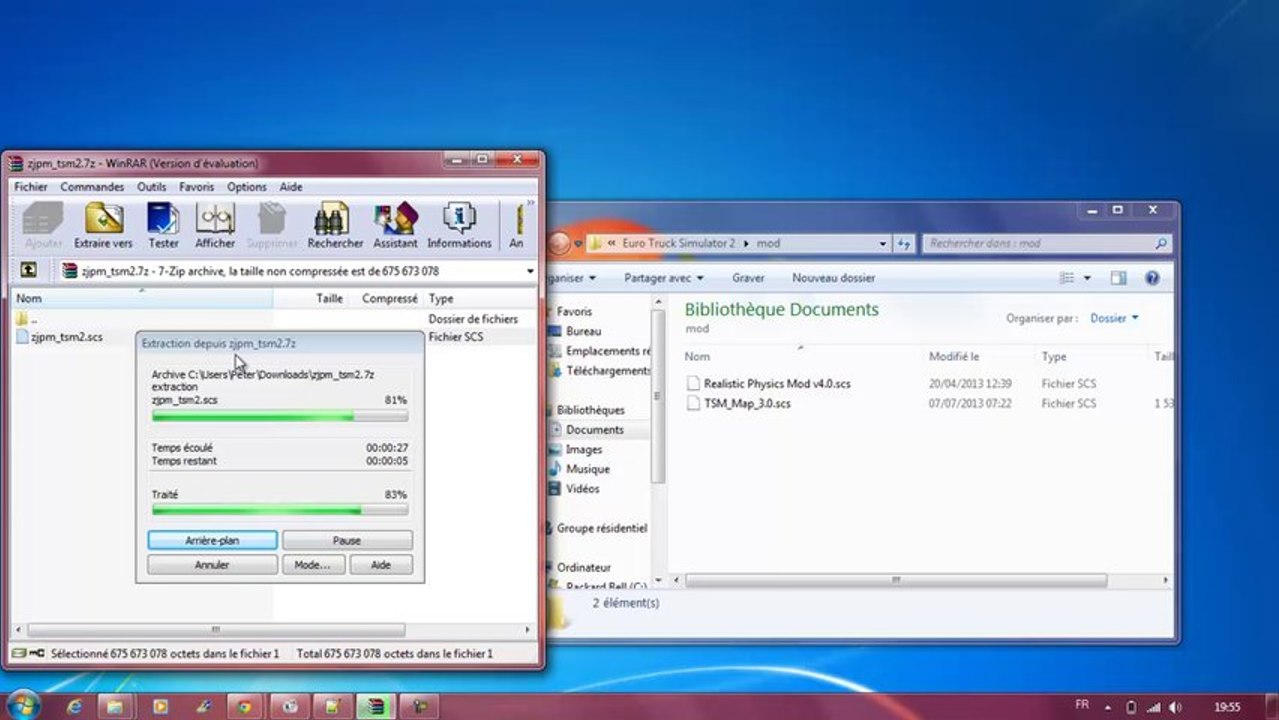Open WinRAR path history dropdown

[529, 271]
